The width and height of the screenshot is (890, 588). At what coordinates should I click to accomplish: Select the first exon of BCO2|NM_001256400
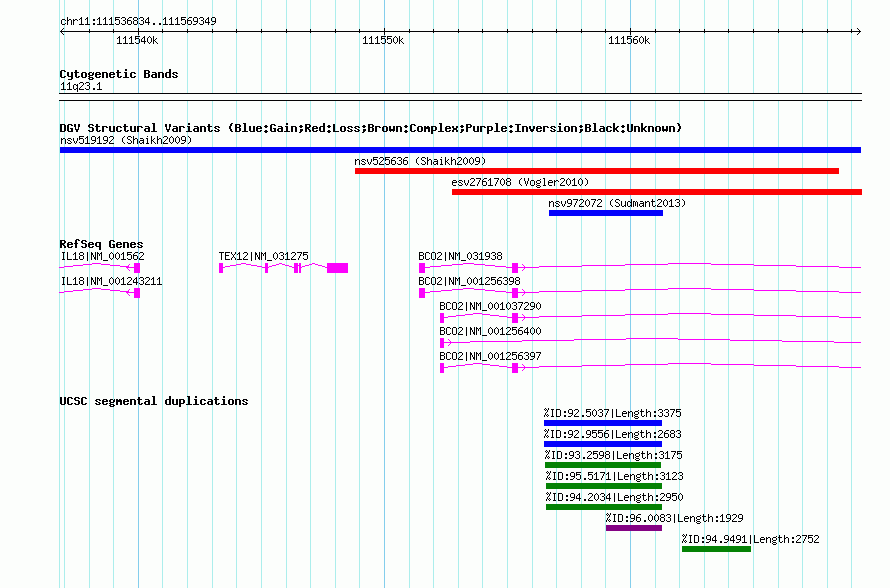(442, 343)
